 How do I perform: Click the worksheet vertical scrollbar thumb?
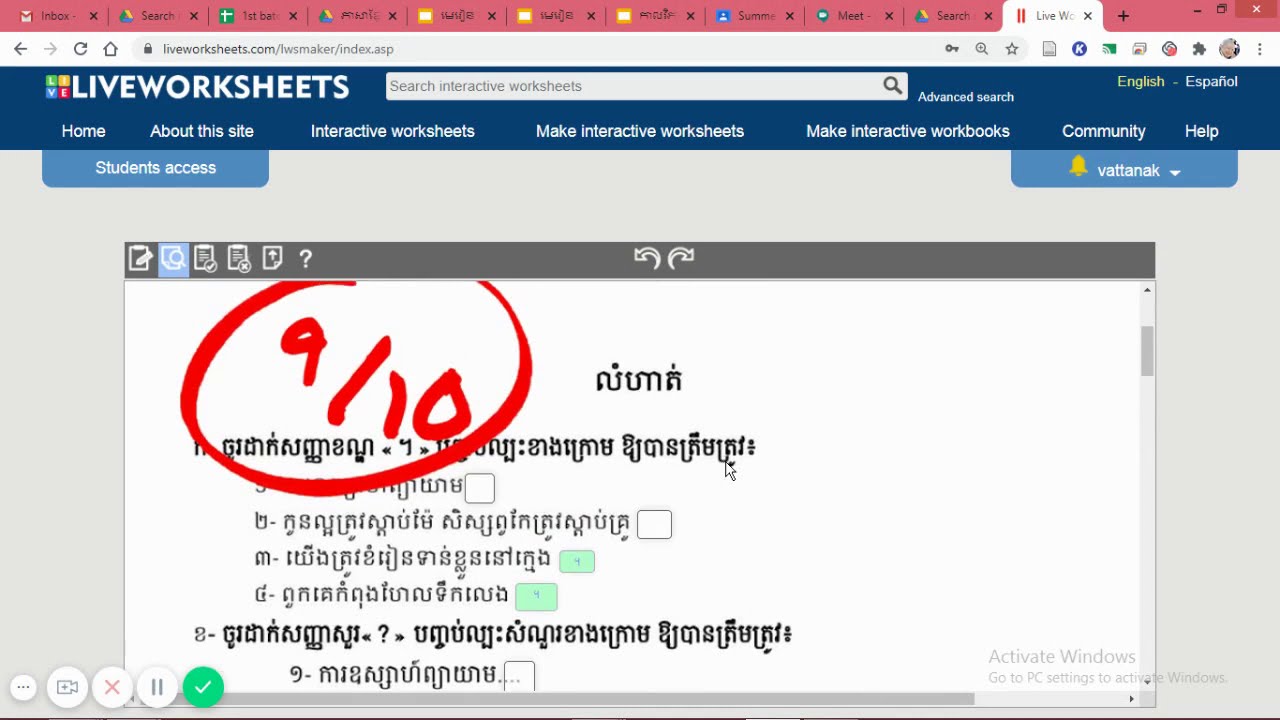[x=1147, y=351]
